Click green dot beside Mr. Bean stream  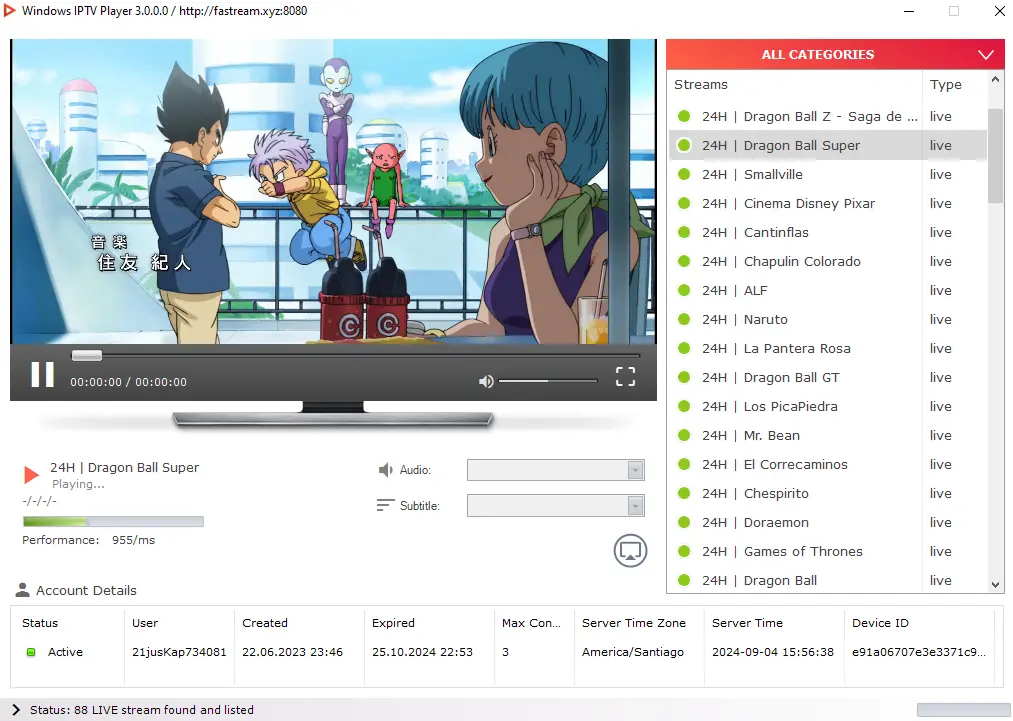684,435
